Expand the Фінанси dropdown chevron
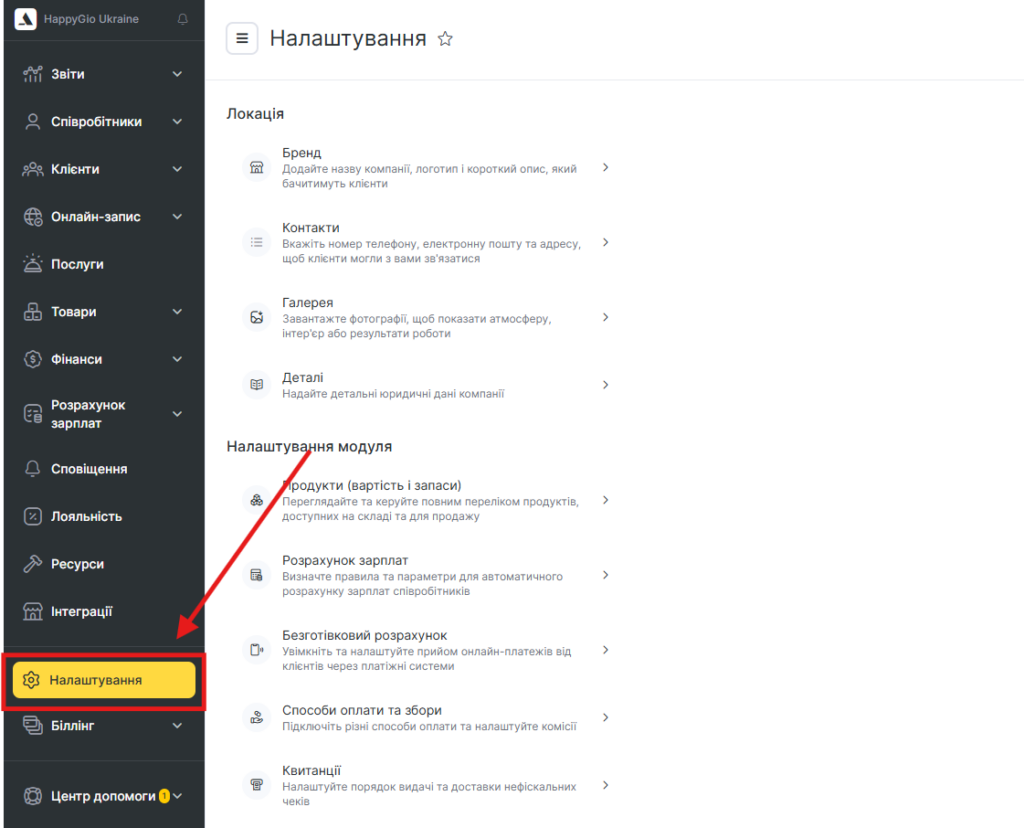The width and height of the screenshot is (1024, 828). 177,359
